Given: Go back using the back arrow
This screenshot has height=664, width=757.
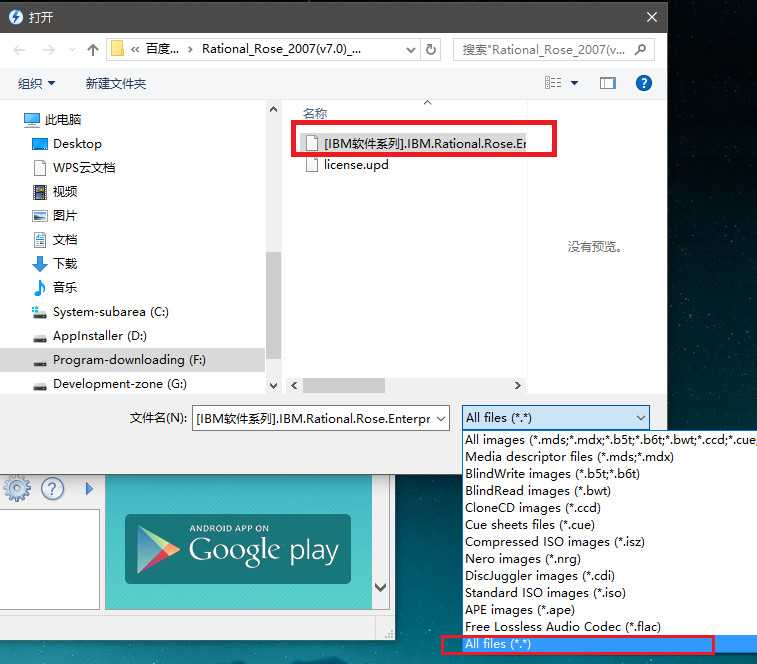Looking at the screenshot, I should 19,50.
